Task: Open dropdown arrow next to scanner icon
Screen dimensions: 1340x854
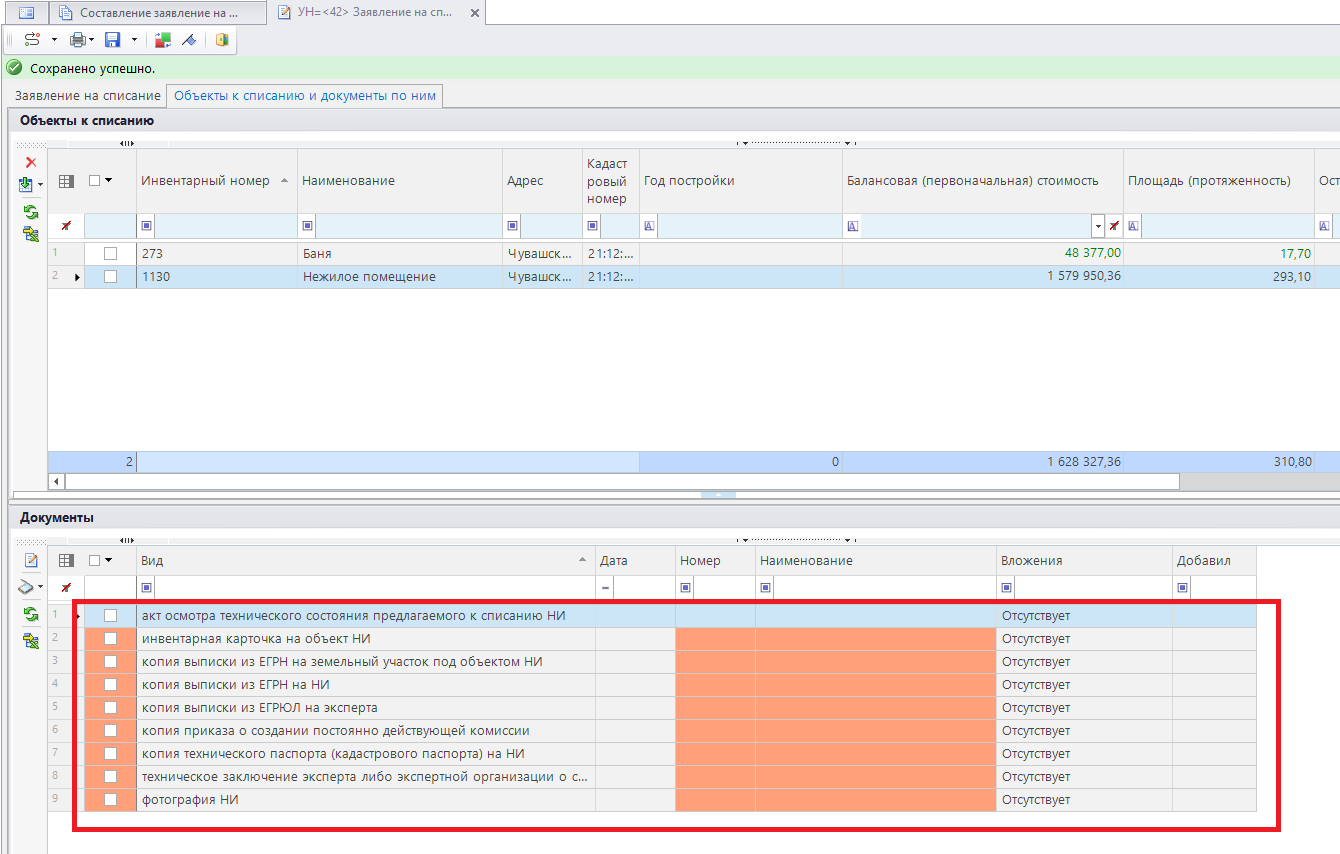Action: (x=41, y=586)
